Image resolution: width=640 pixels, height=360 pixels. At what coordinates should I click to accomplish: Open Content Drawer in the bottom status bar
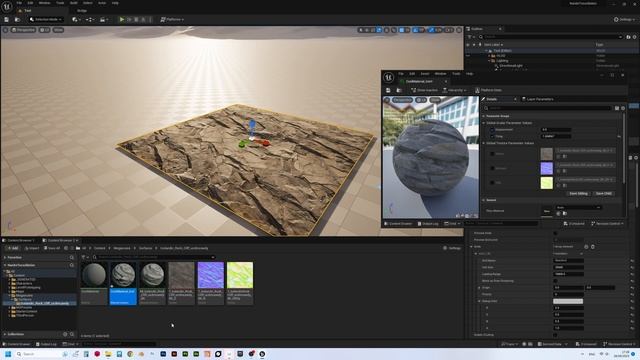pyautogui.click(x=17, y=344)
